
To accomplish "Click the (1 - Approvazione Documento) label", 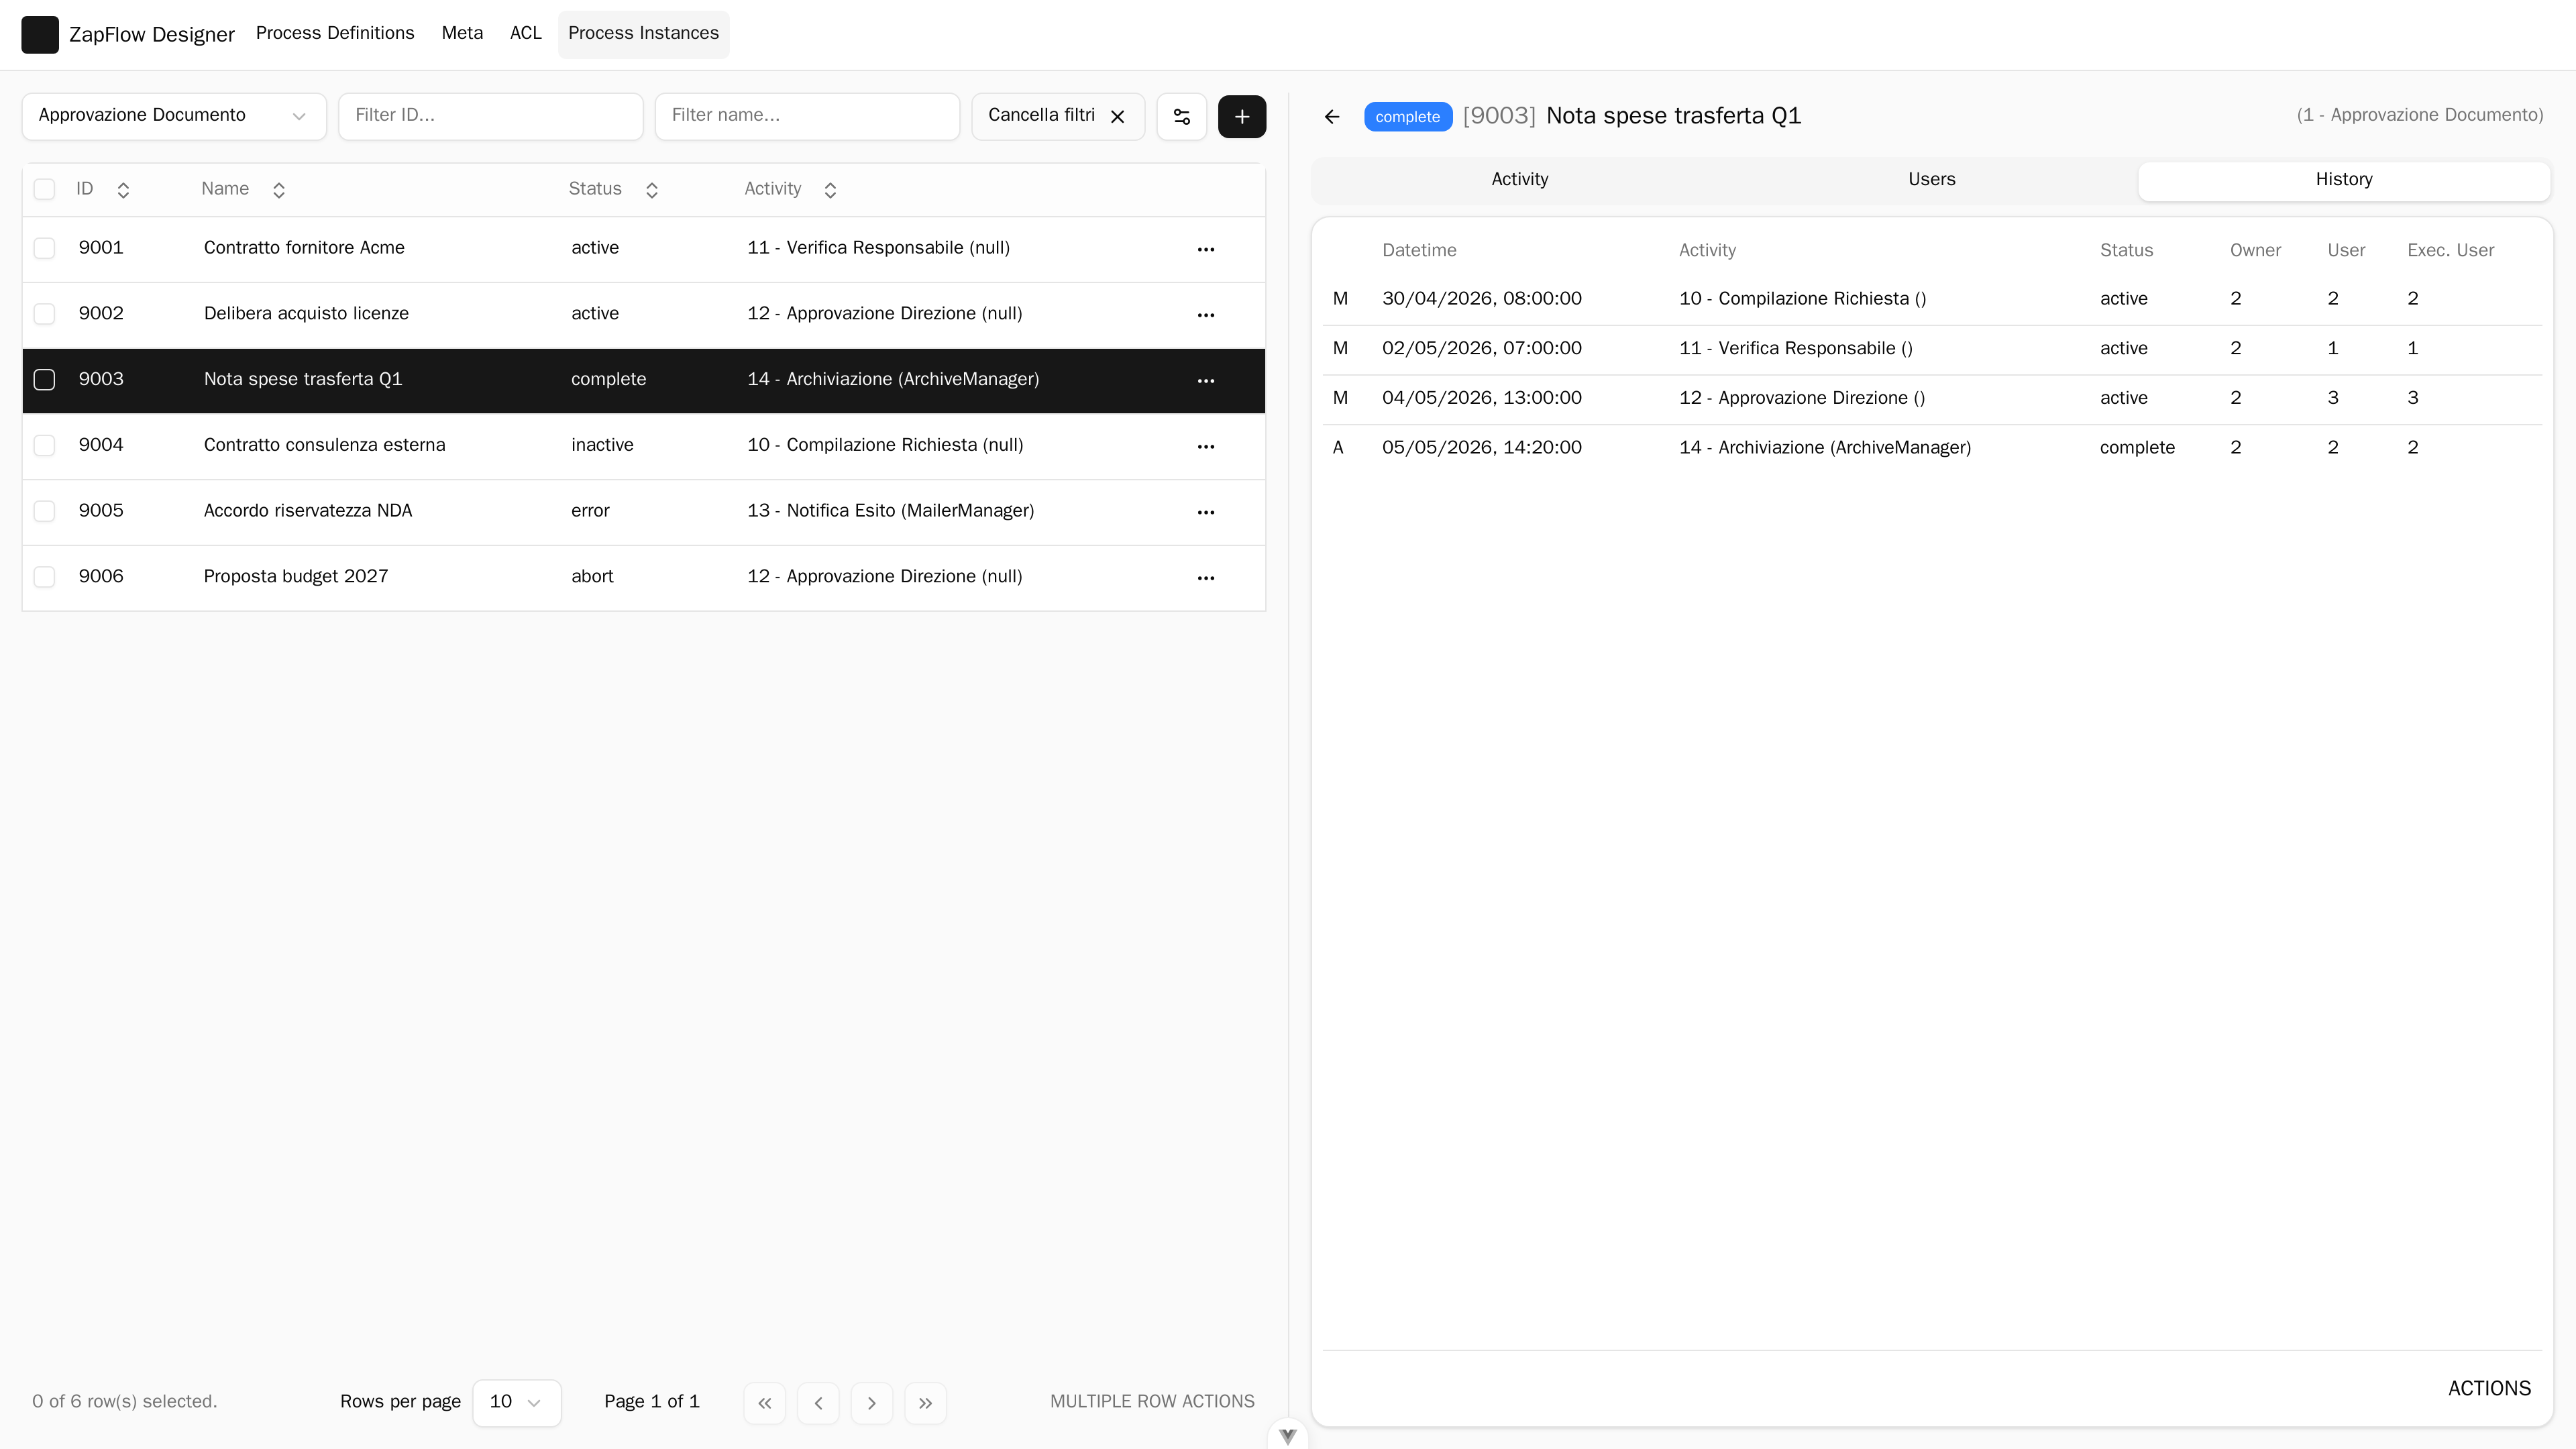I will (x=2420, y=115).
